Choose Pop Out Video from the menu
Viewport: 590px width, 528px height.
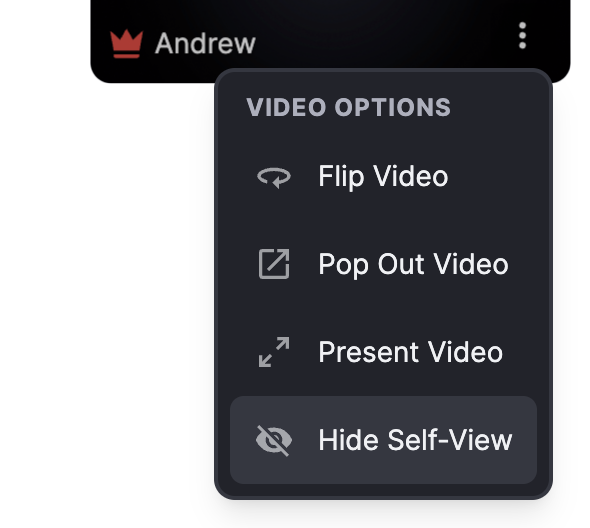(383, 264)
